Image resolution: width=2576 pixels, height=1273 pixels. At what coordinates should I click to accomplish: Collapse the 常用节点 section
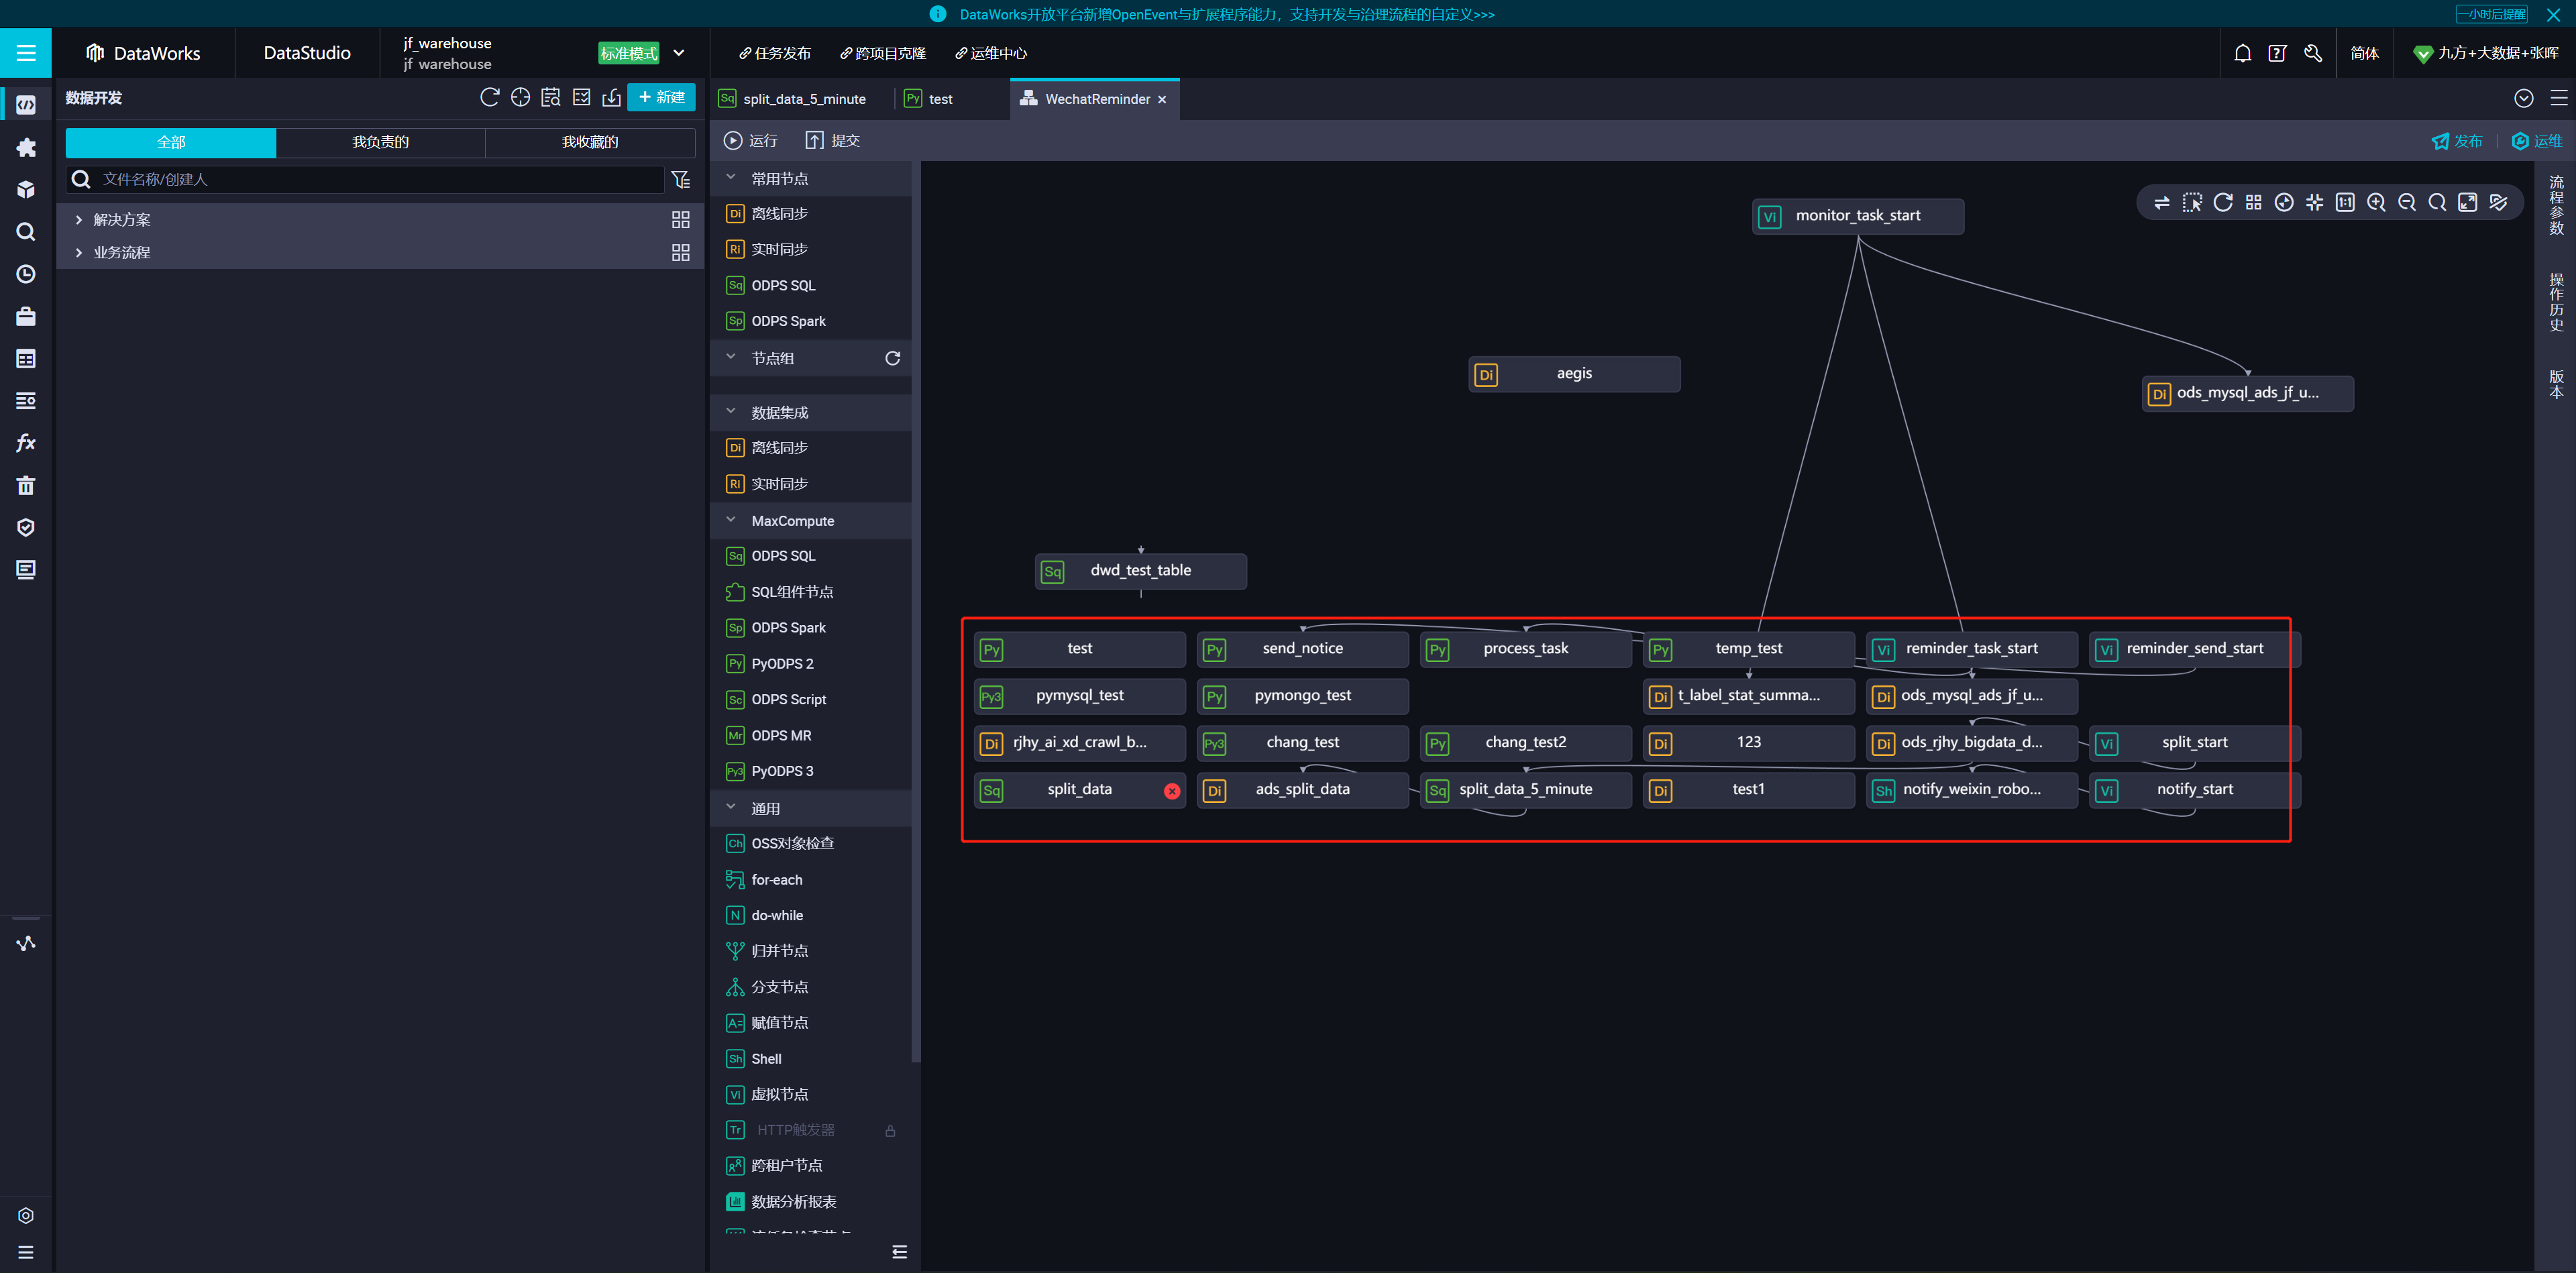731,178
